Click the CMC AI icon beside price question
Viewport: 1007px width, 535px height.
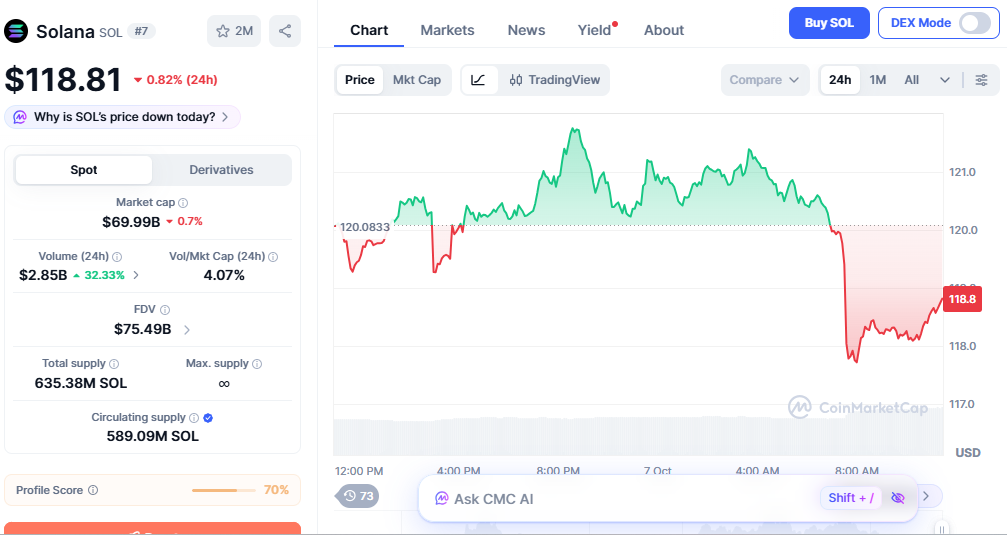20,118
